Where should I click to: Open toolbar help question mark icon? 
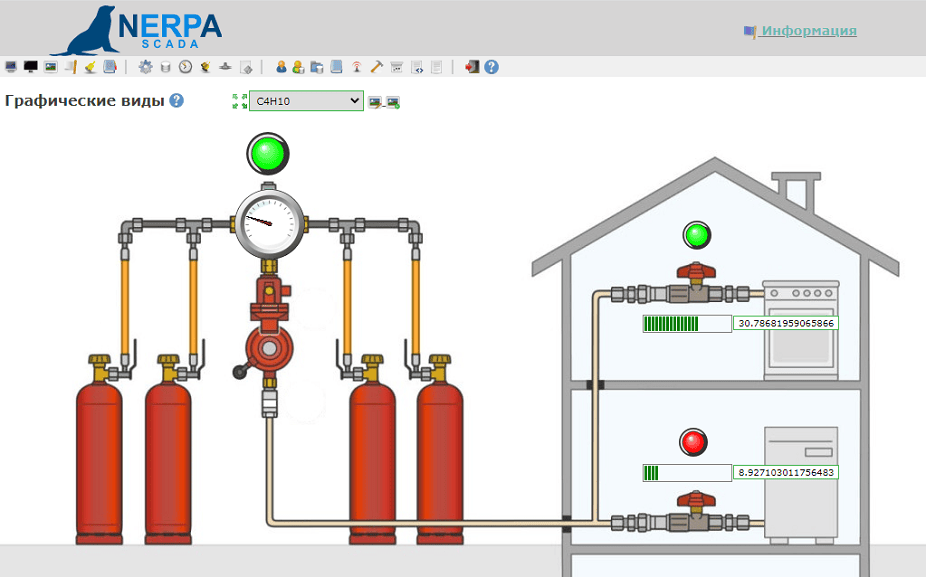[x=491, y=67]
